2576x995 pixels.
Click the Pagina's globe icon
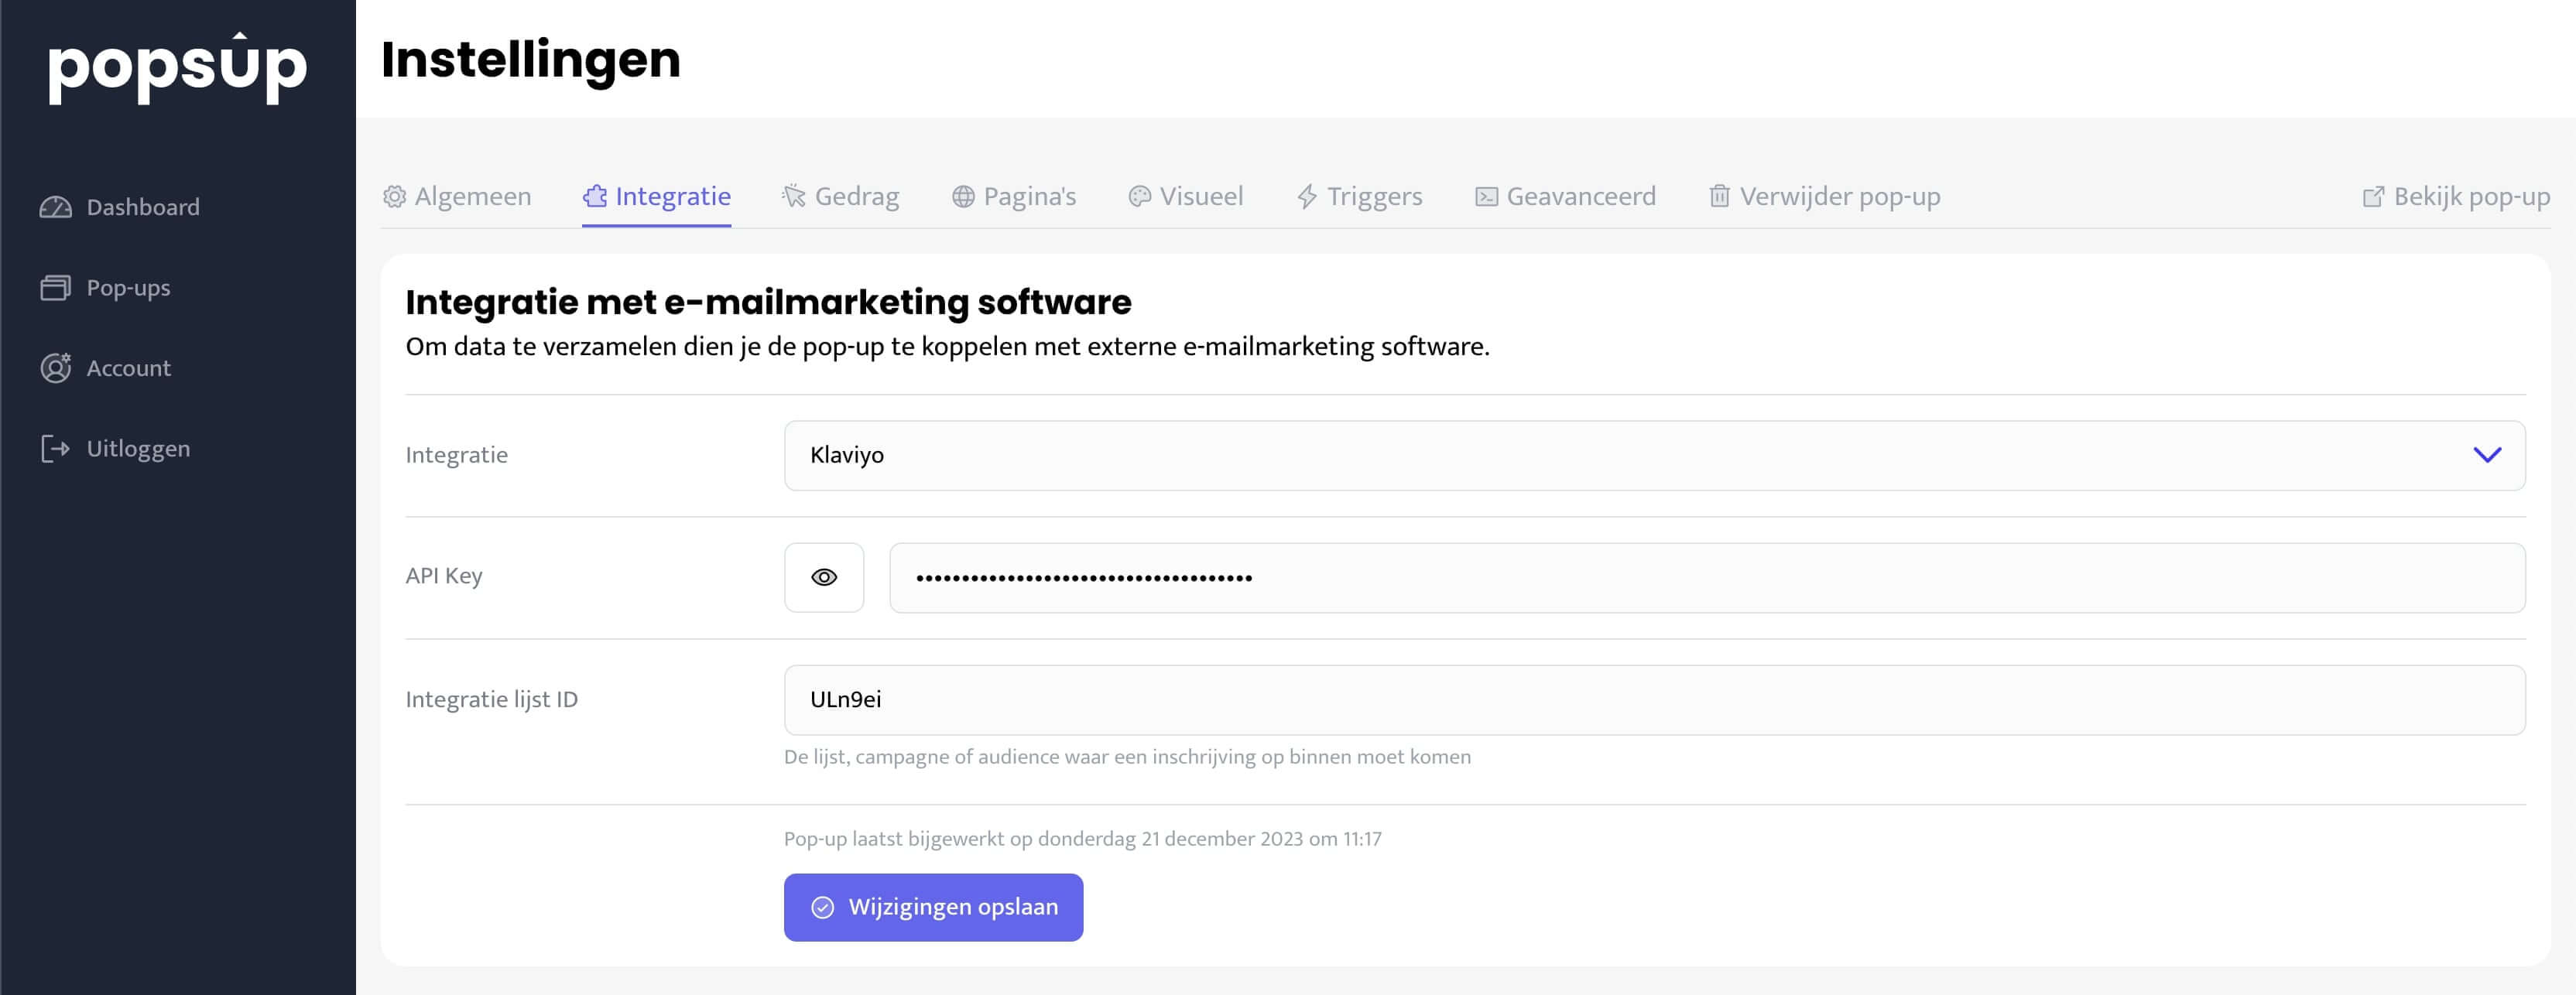(962, 197)
